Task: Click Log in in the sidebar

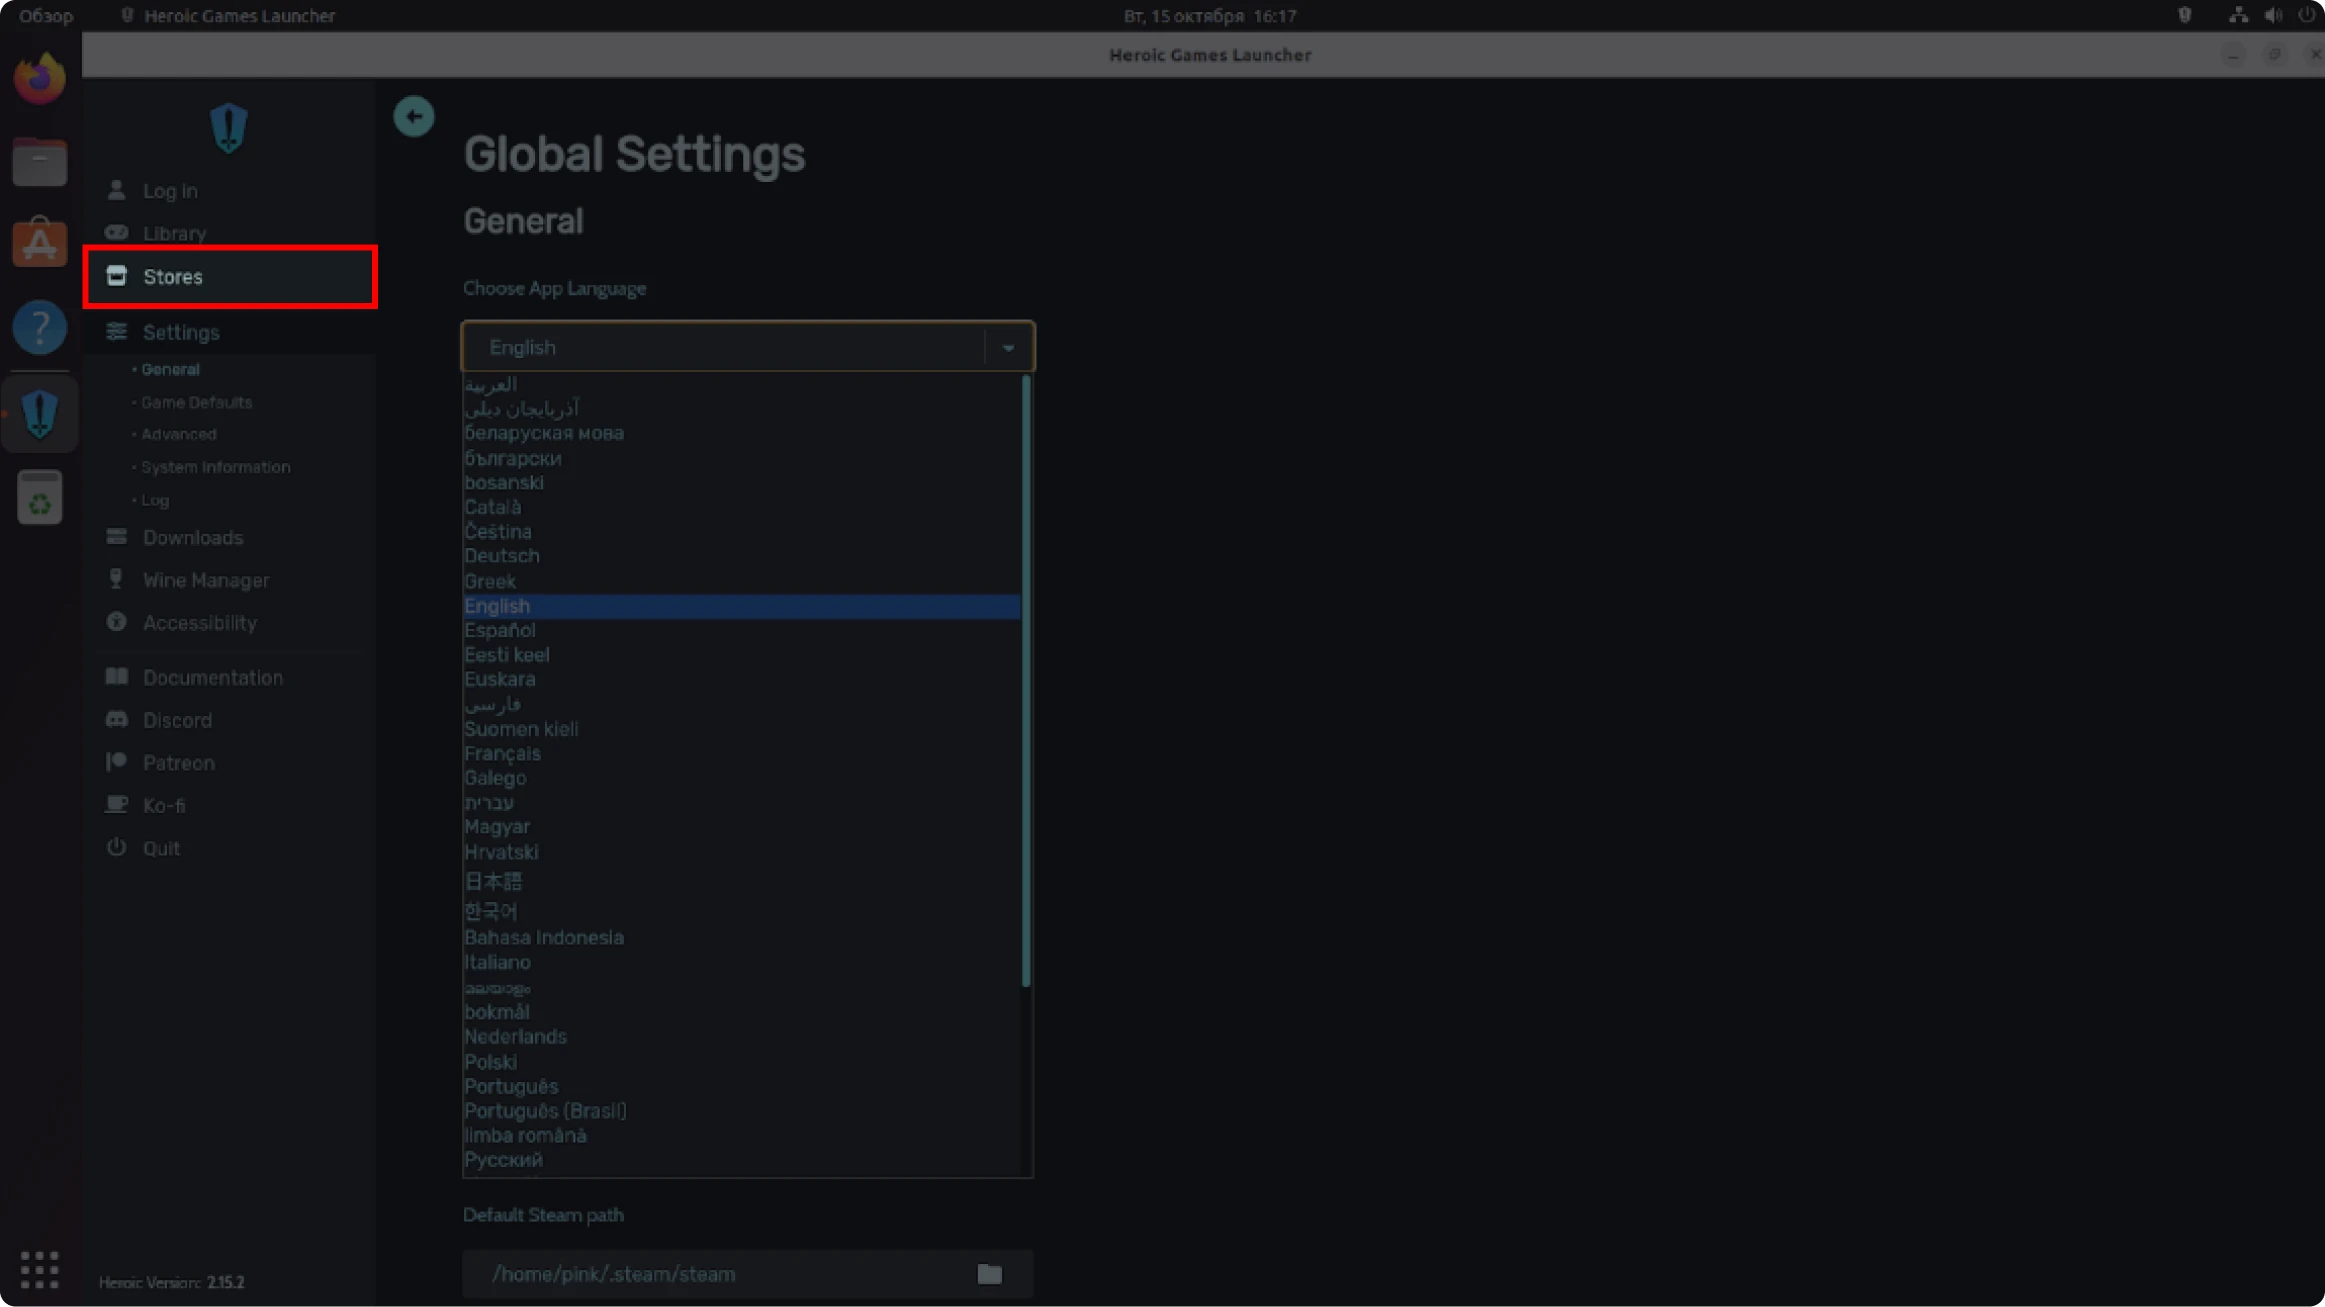Action: click(169, 190)
